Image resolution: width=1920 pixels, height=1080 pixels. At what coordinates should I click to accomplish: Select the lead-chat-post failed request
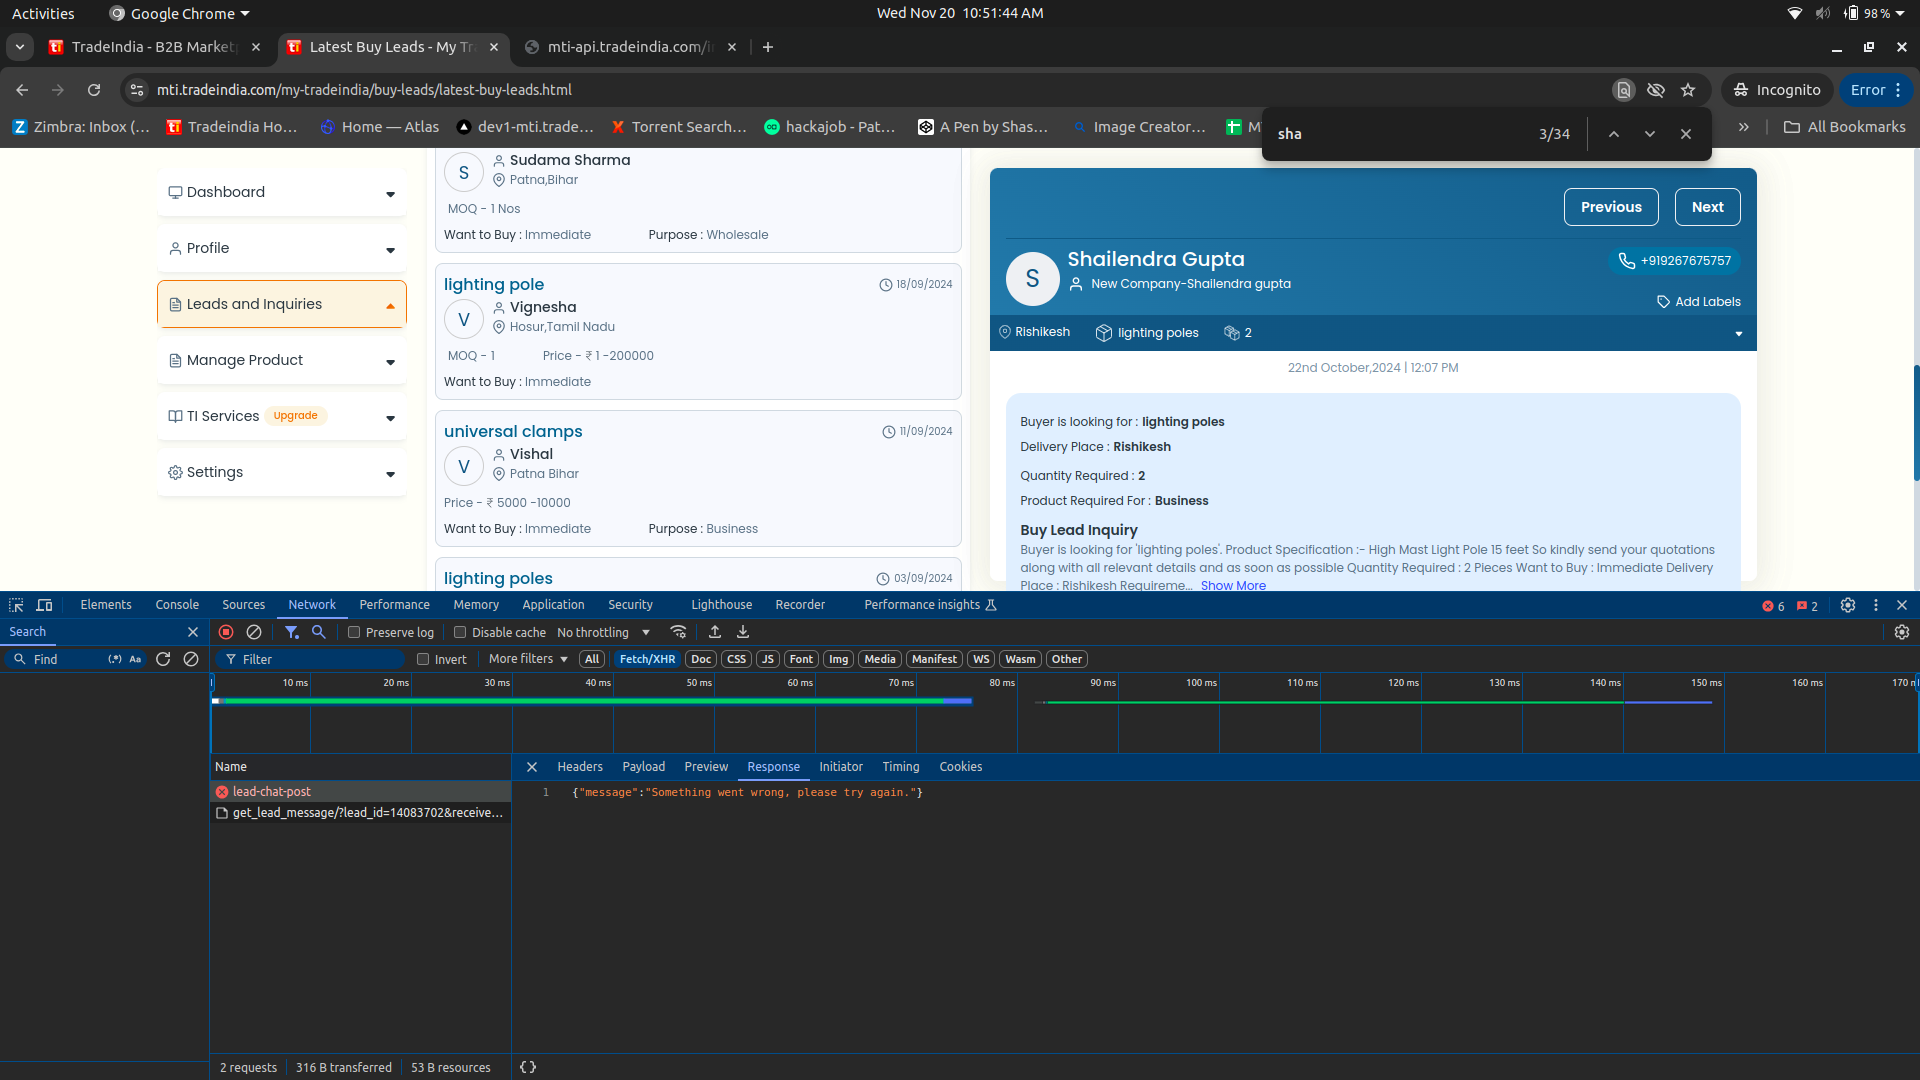[x=272, y=791]
